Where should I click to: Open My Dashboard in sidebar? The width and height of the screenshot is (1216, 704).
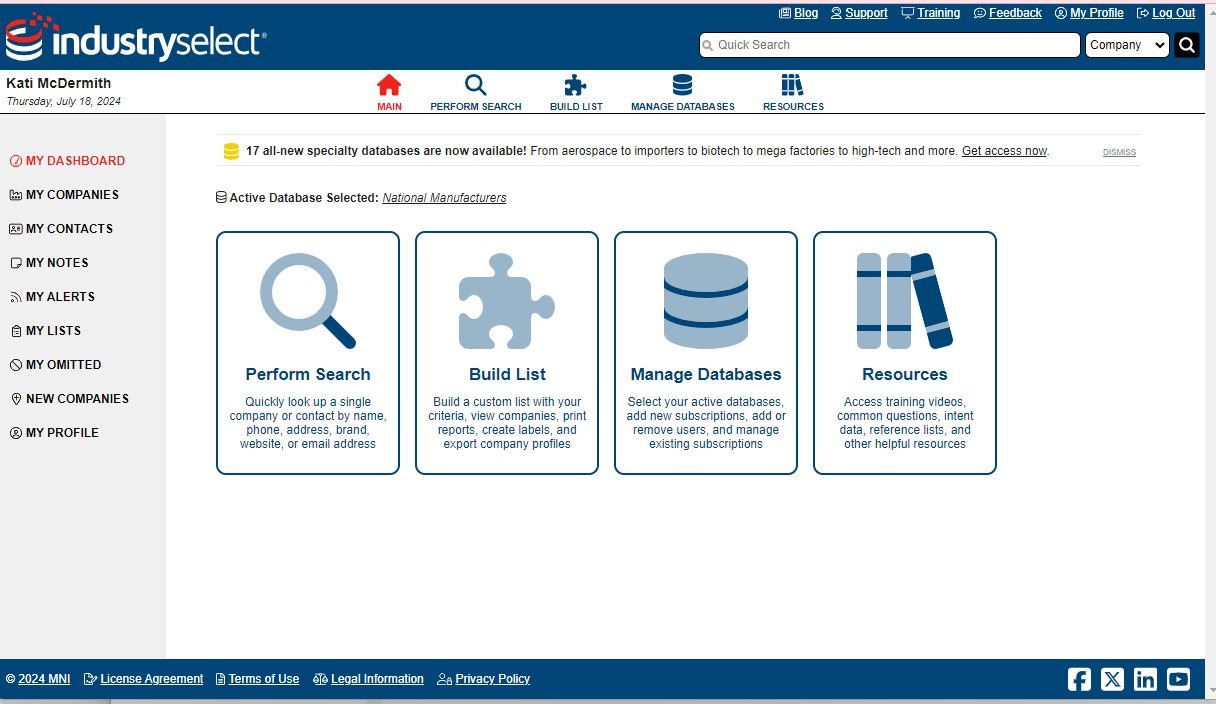pos(67,161)
